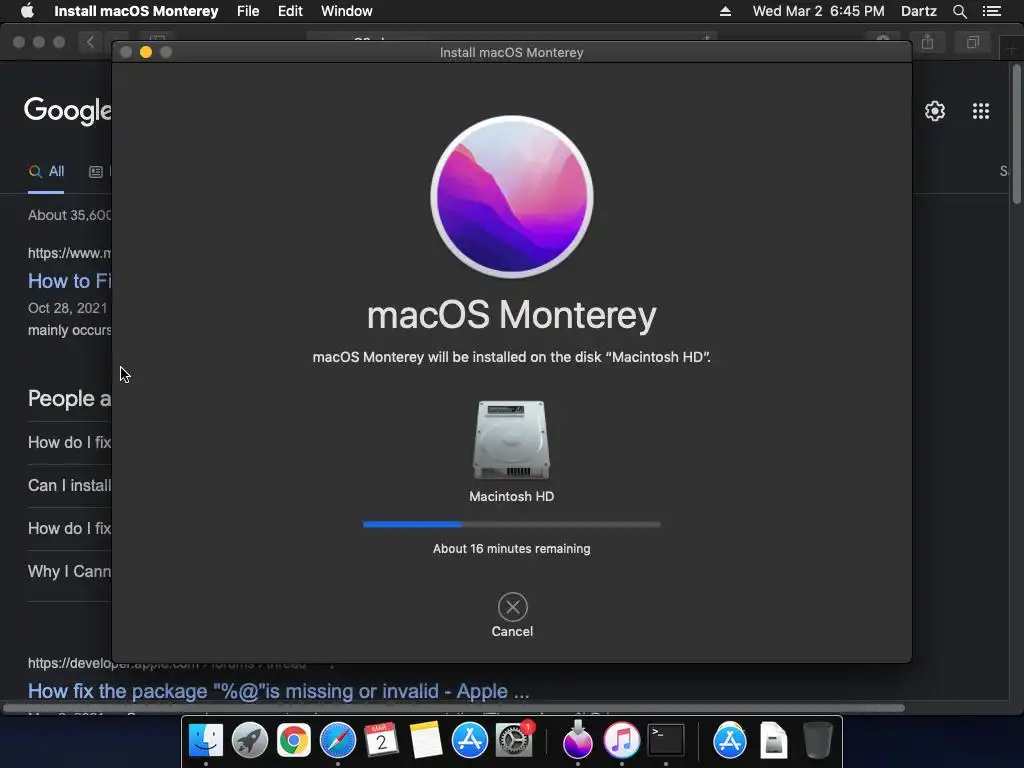Open Notes from the Dock
The width and height of the screenshot is (1024, 768).
pos(426,741)
